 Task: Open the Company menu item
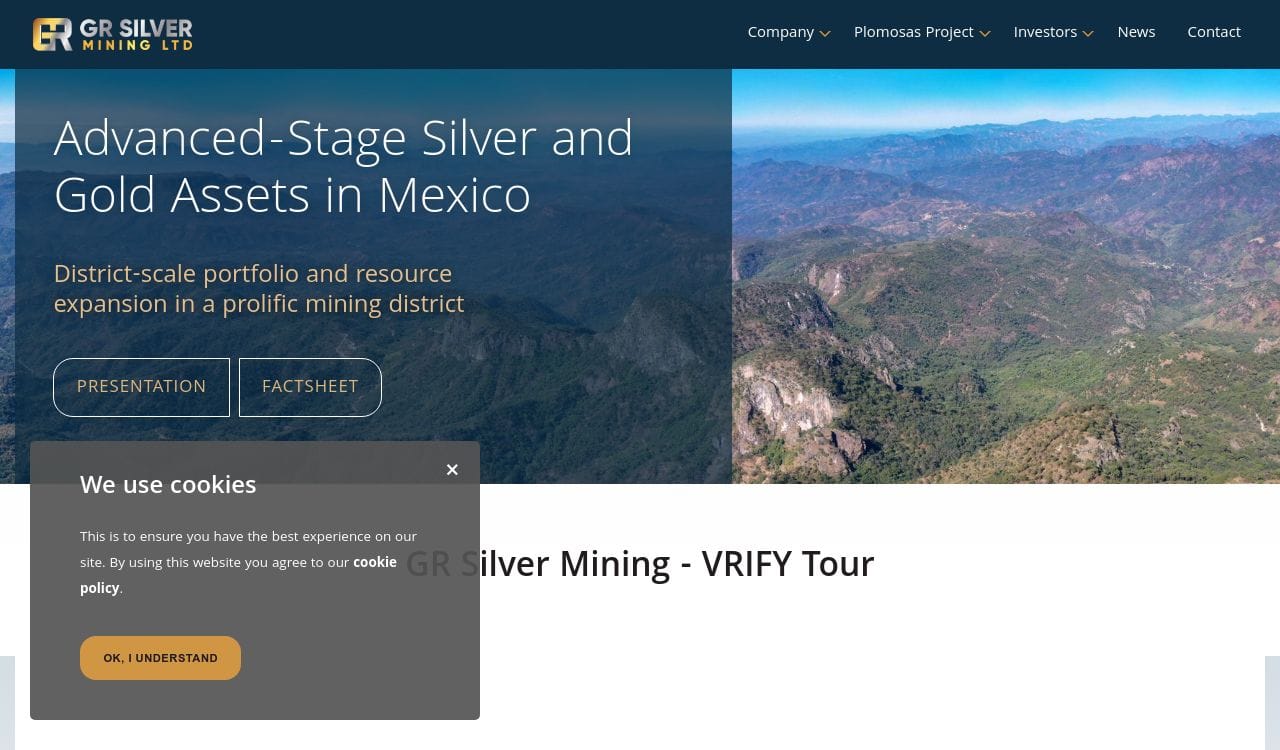coord(780,32)
